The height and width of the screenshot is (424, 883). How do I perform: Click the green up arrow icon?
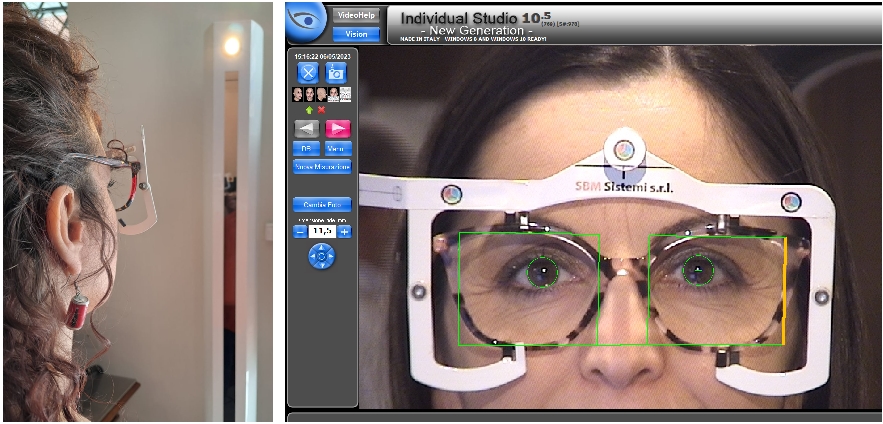pos(309,110)
